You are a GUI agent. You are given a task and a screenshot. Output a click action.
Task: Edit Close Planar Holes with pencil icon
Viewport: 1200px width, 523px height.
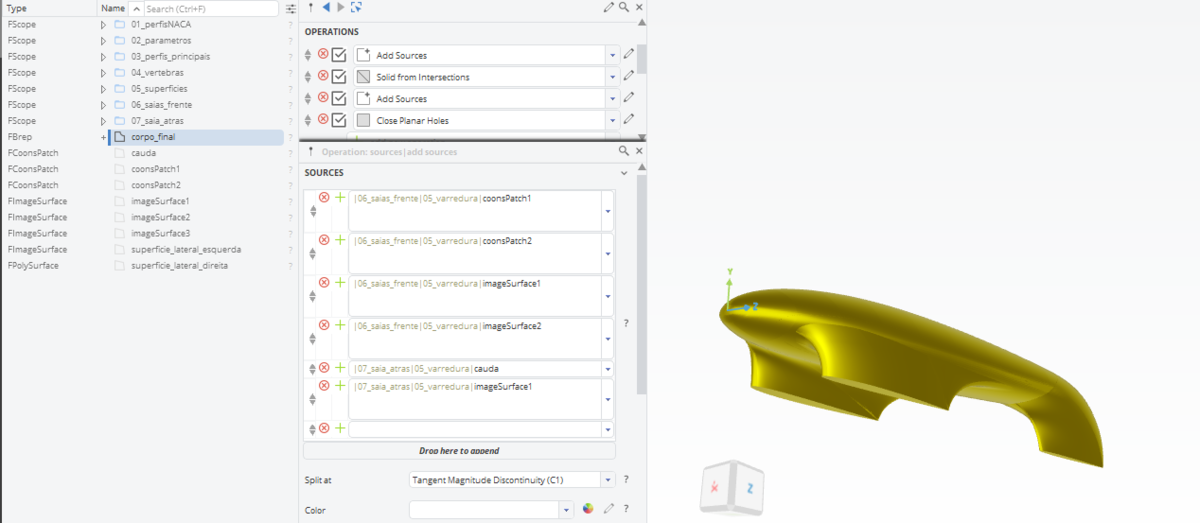628,120
